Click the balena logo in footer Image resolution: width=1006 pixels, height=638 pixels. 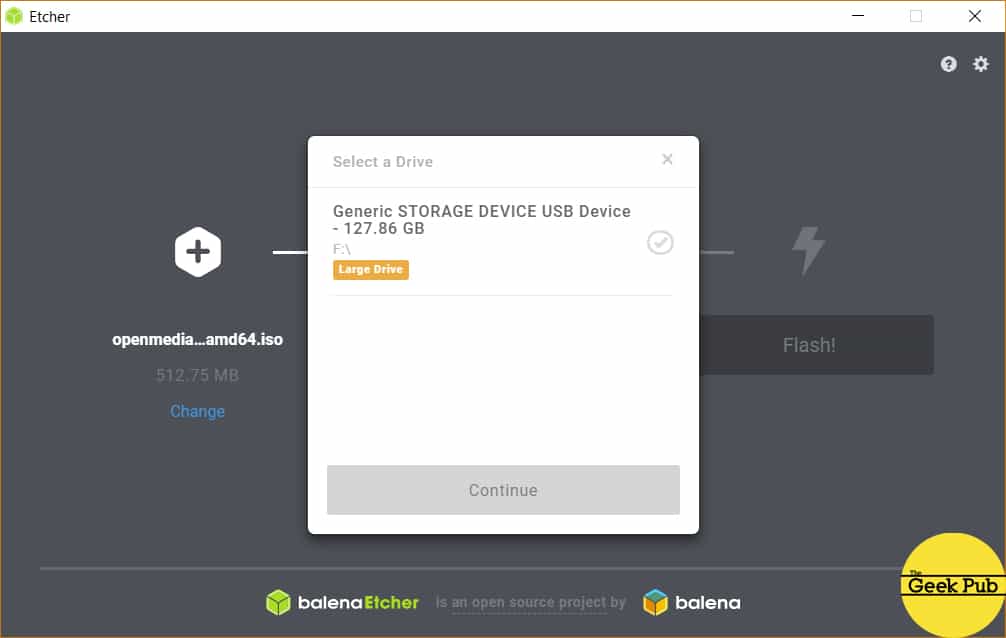tap(692, 602)
